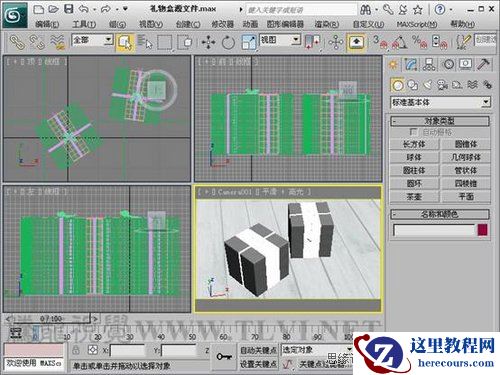The height and width of the screenshot is (375, 500).
Task: Click the Undo arrow icon
Action: [x=84, y=9]
